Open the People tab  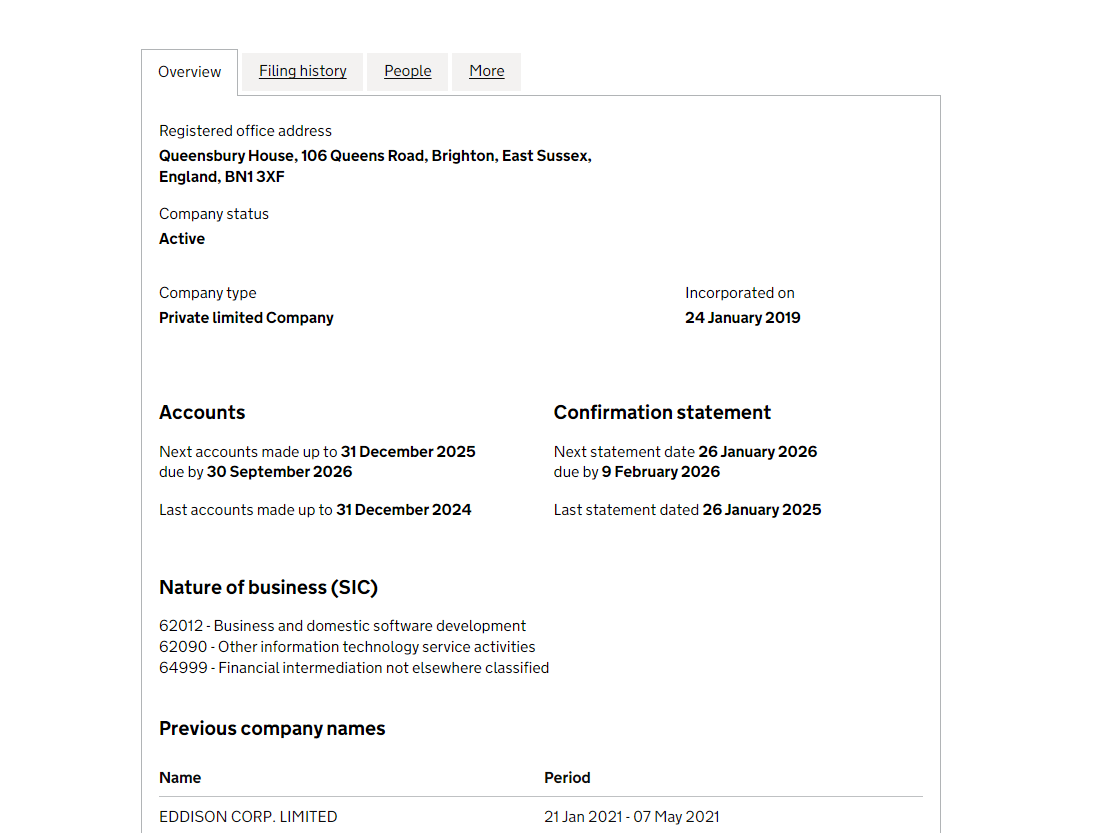click(x=407, y=71)
